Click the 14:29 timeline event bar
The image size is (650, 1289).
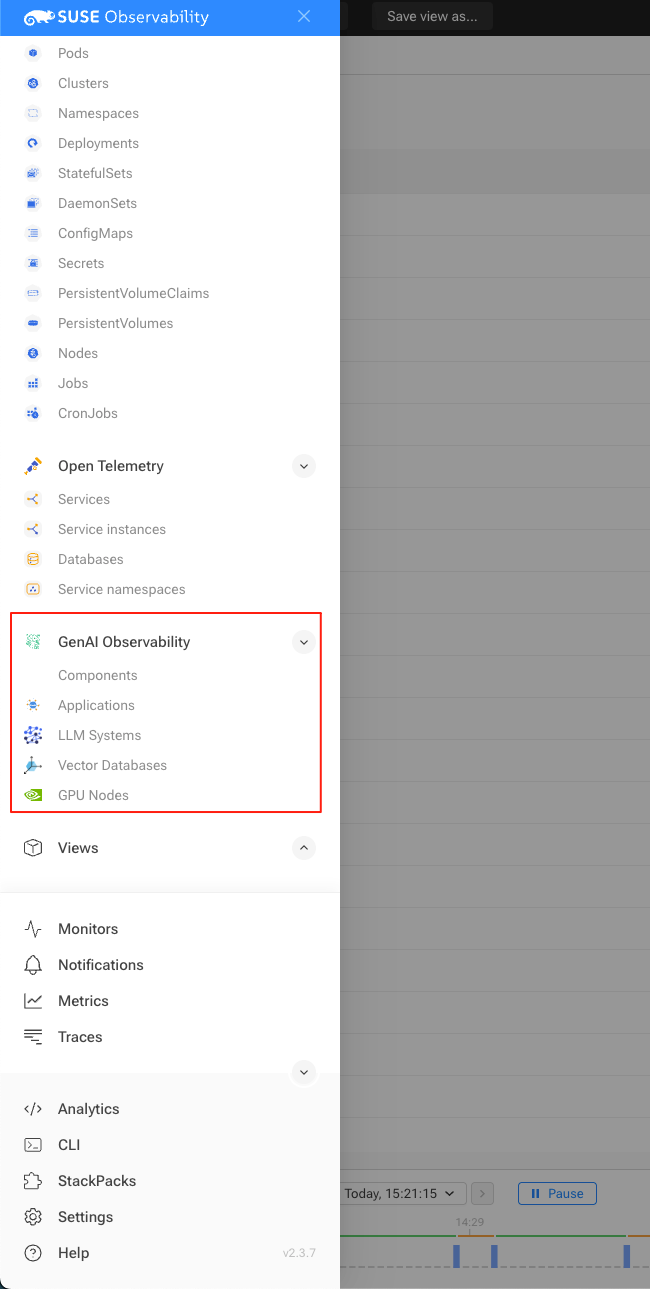pyautogui.click(x=457, y=1255)
